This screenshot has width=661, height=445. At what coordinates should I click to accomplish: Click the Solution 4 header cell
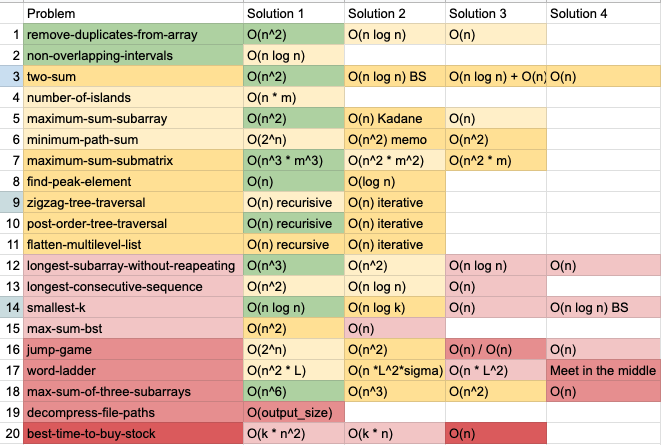(604, 13)
